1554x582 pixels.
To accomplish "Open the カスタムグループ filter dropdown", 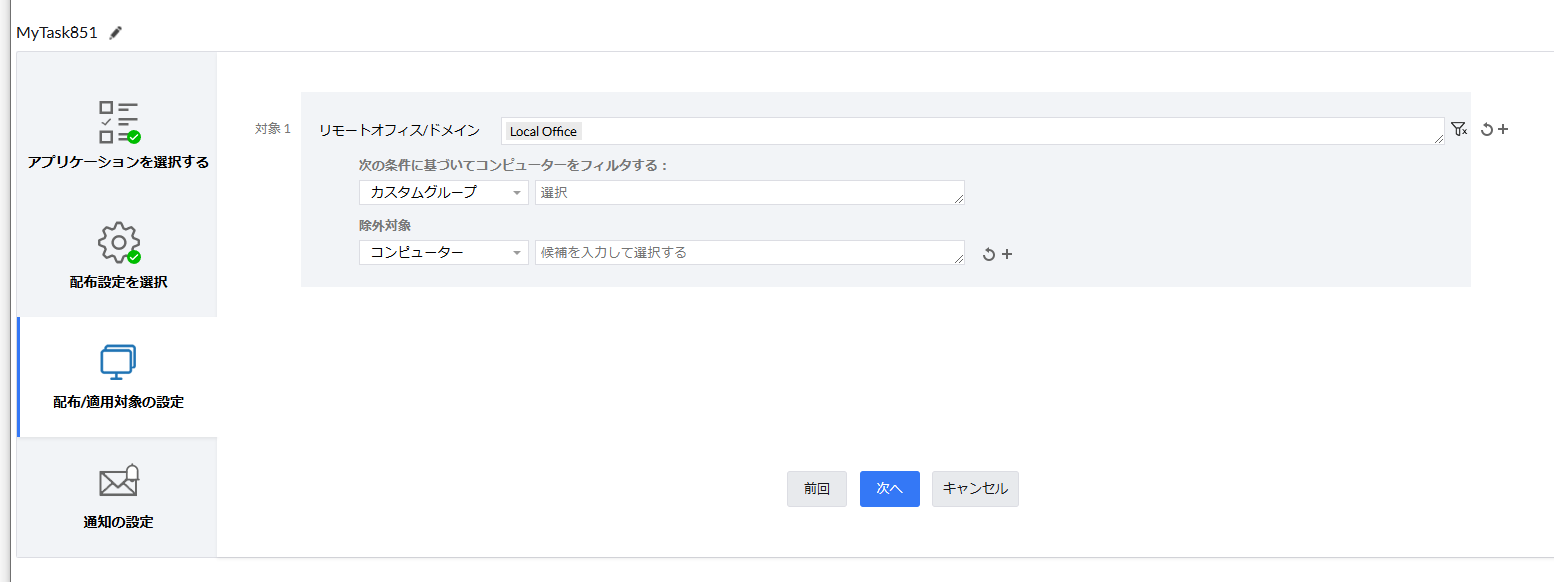I will point(443,192).
